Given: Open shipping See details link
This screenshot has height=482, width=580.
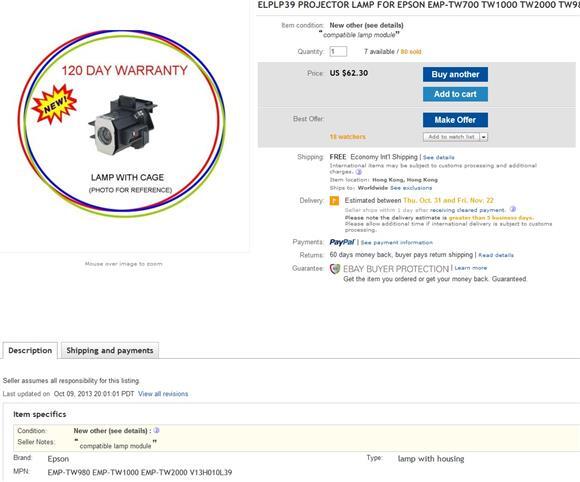Looking at the screenshot, I should [x=439, y=158].
